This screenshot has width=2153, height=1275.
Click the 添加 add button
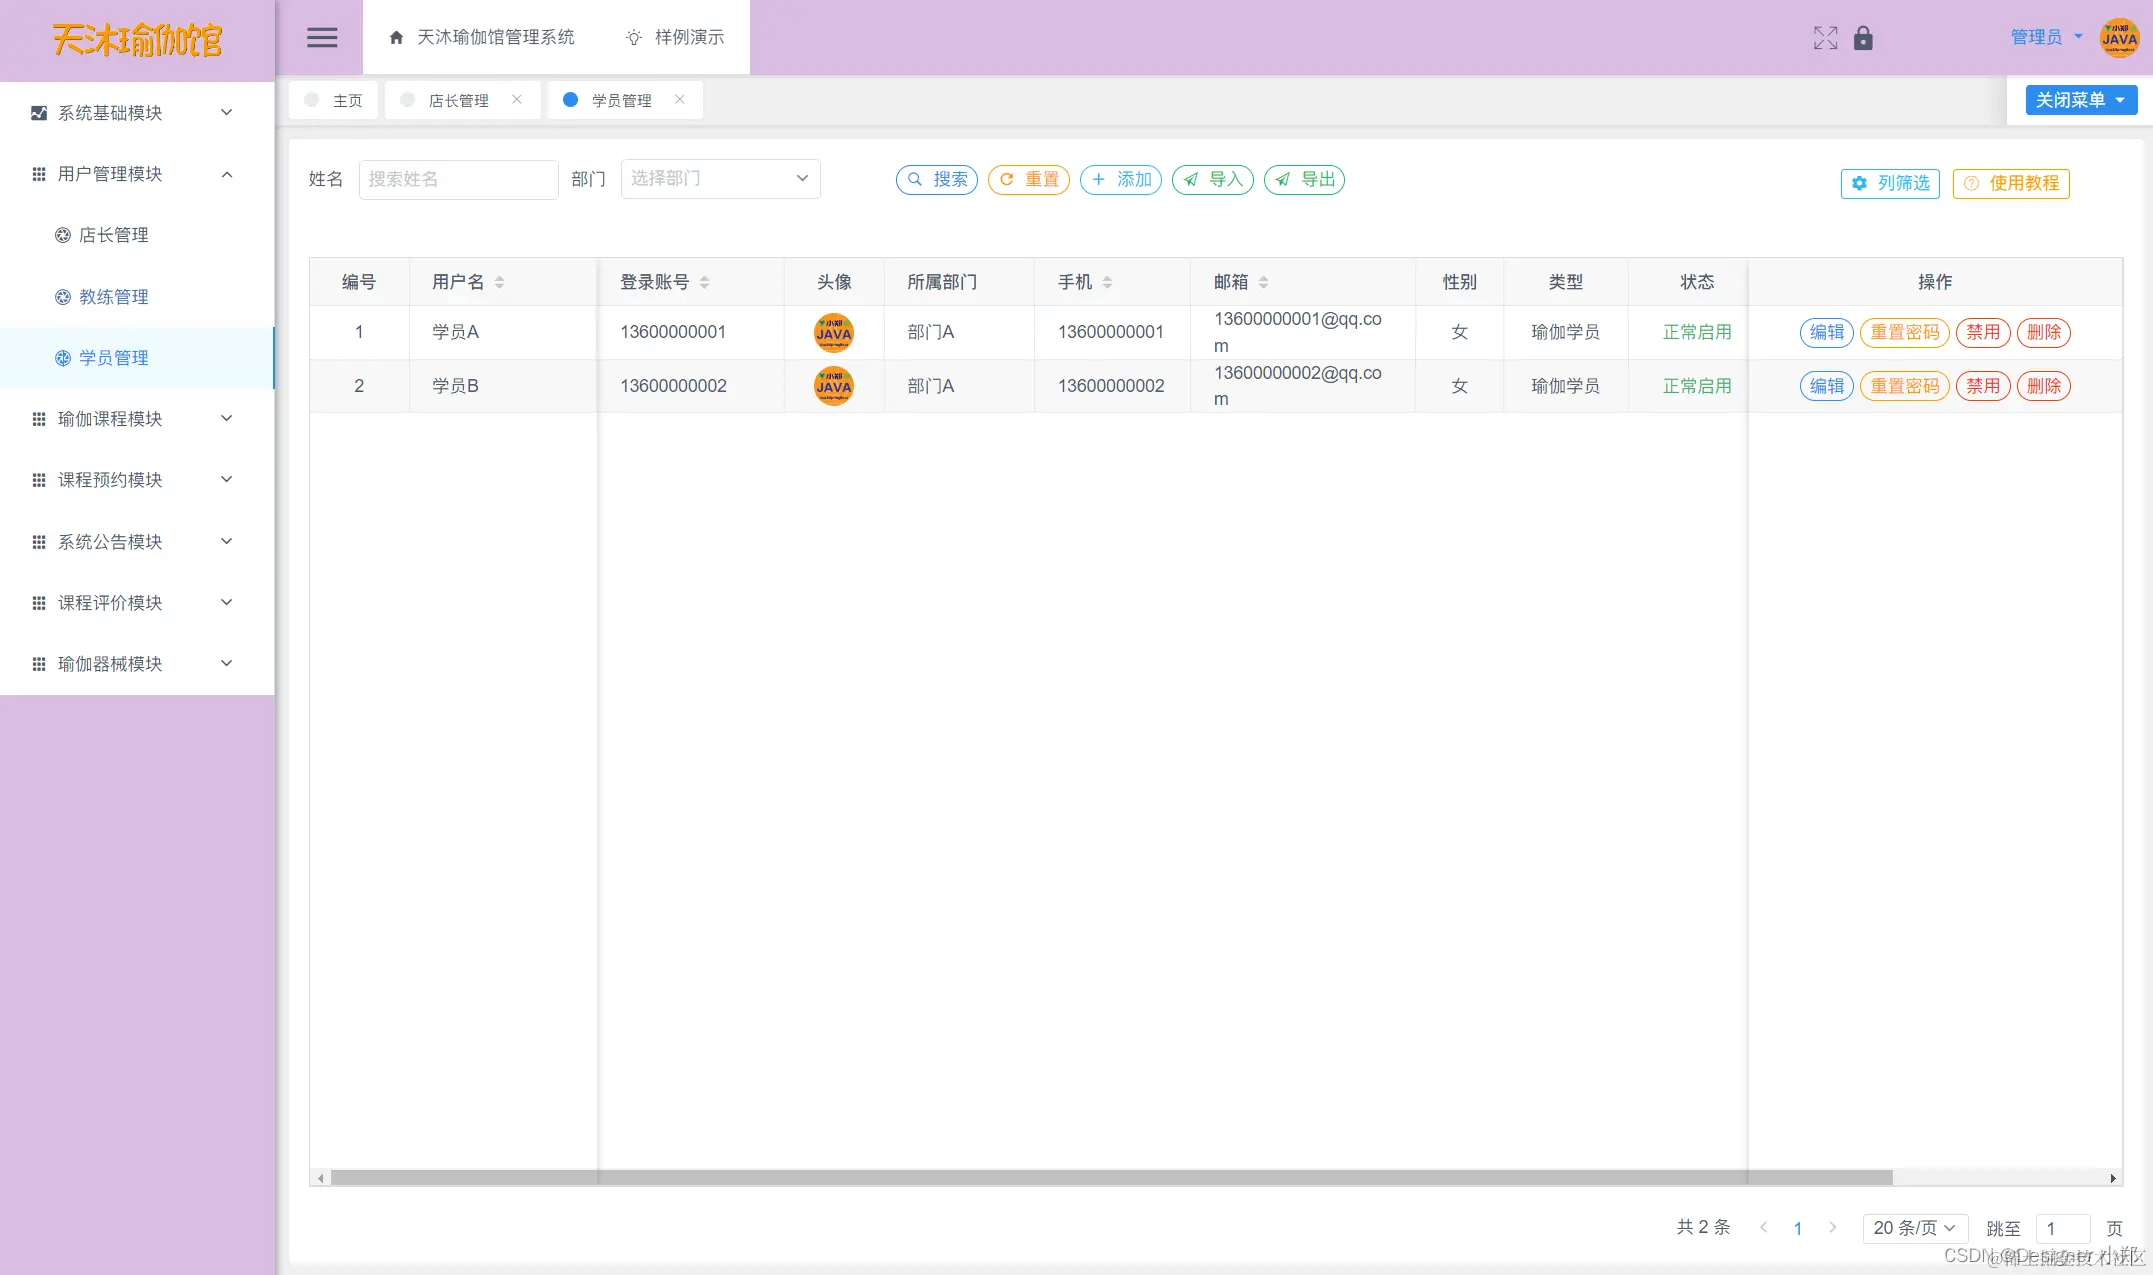(1121, 180)
